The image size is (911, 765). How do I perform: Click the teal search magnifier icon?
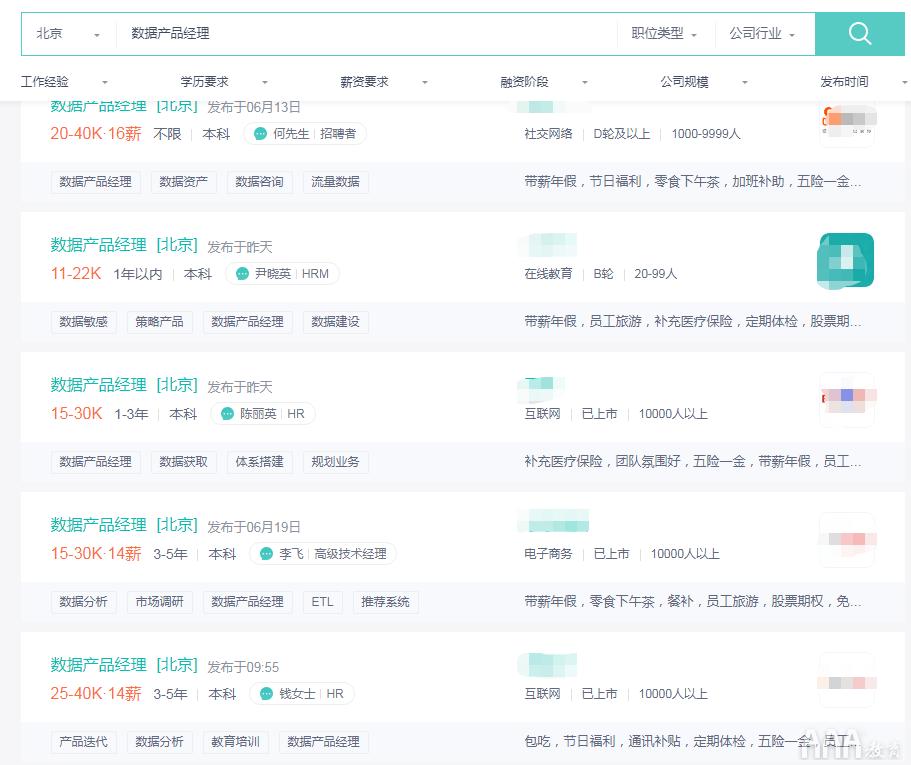click(858, 33)
